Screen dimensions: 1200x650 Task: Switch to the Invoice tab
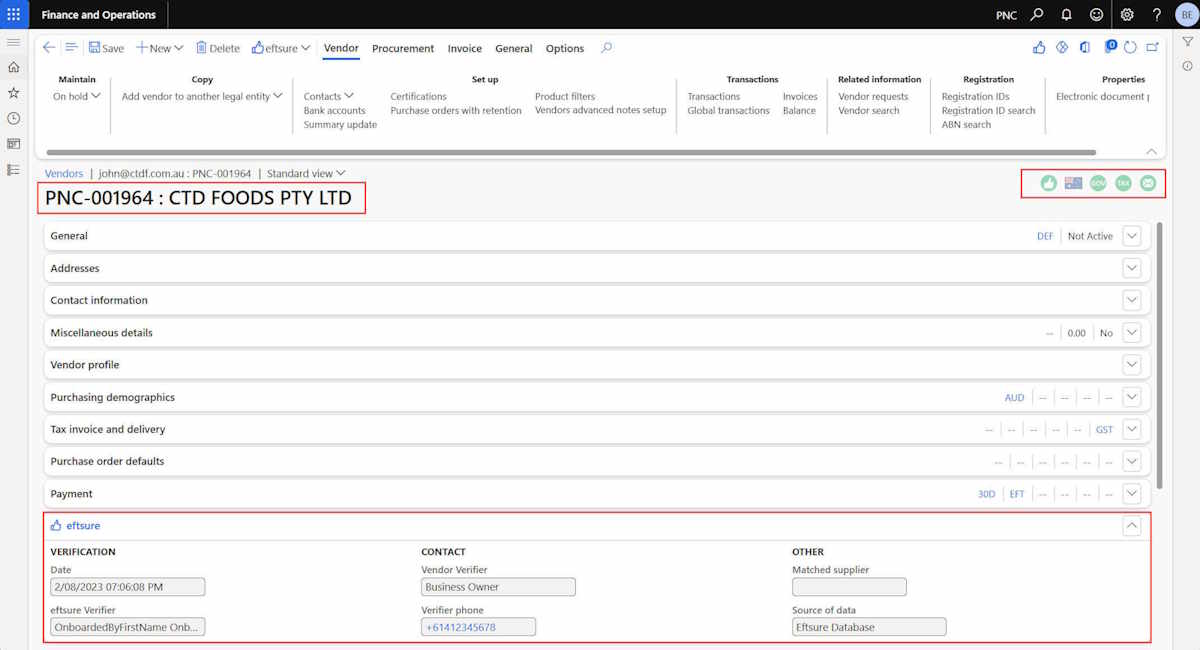click(464, 48)
